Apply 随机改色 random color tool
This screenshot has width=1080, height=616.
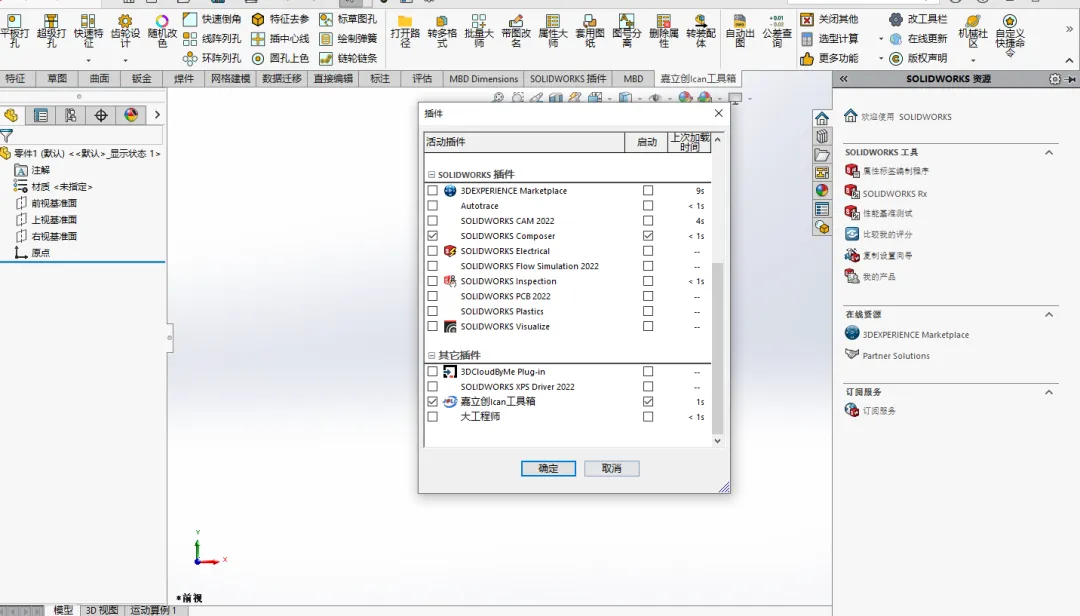click(x=163, y=31)
